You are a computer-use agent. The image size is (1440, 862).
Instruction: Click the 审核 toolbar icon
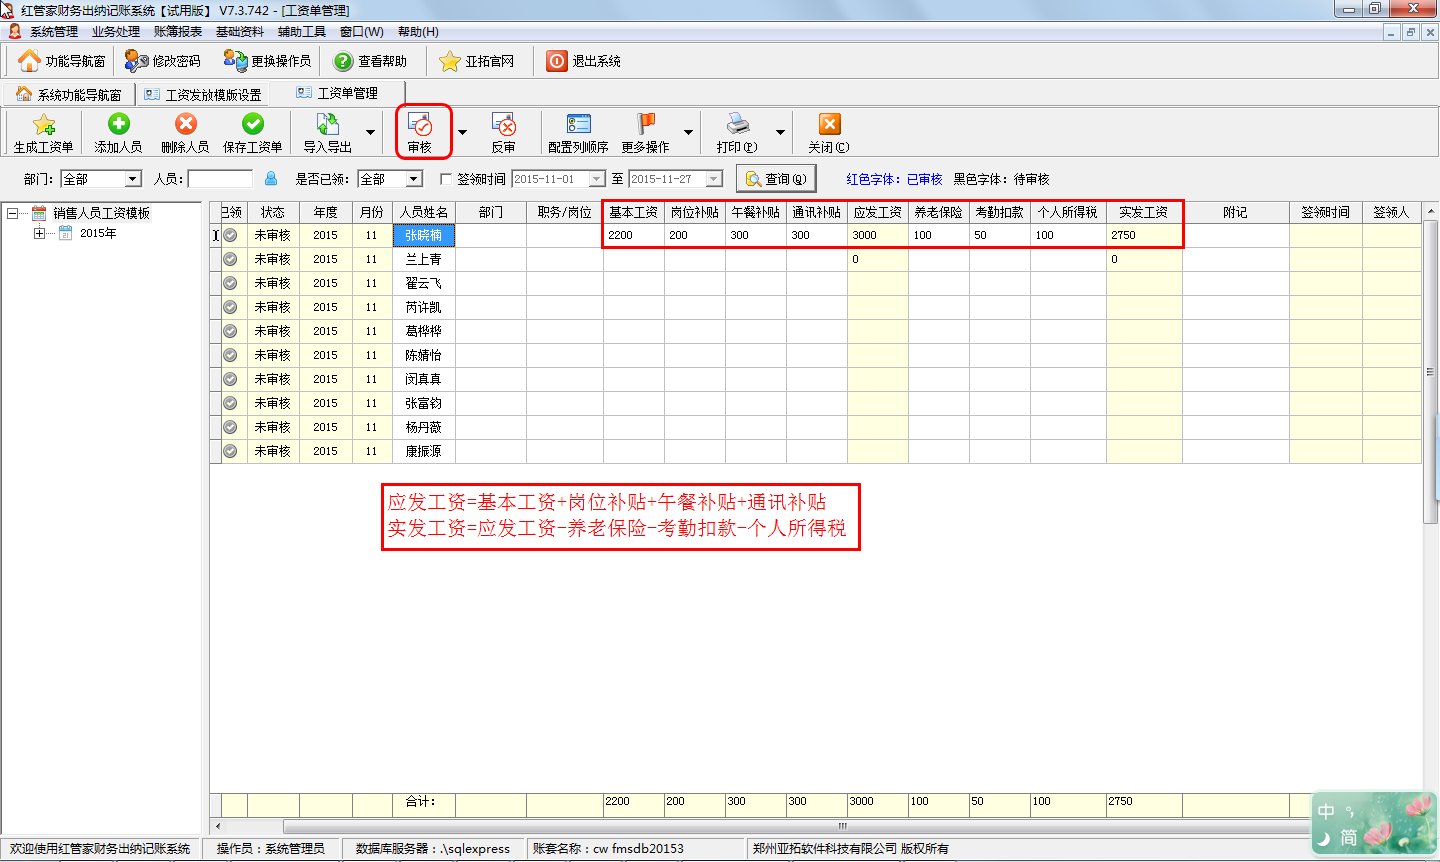[x=420, y=126]
